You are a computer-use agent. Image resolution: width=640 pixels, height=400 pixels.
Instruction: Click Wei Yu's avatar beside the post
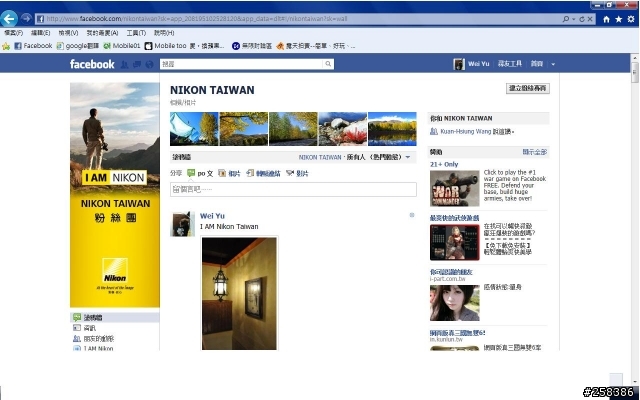(x=182, y=224)
